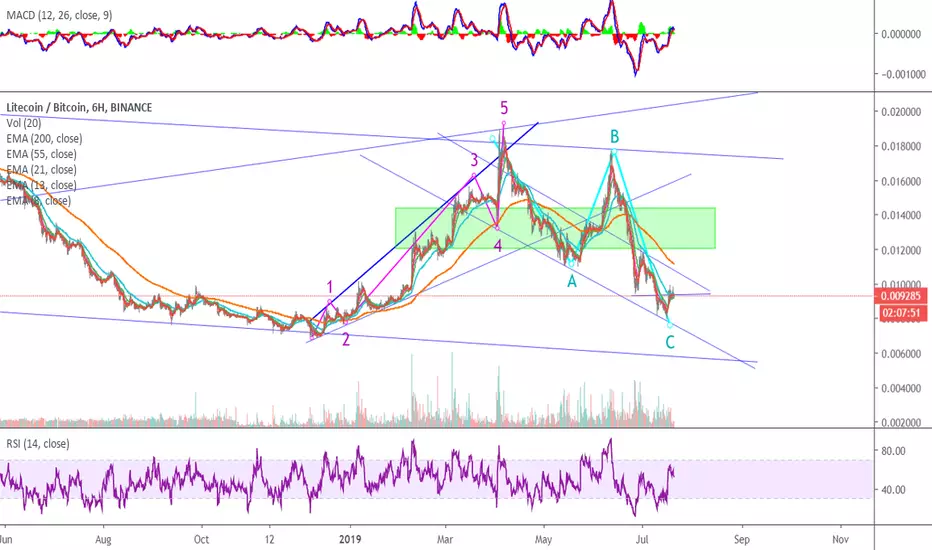This screenshot has width=932, height=550.
Task: Click the Aug label on the time axis
Action: coord(103,539)
